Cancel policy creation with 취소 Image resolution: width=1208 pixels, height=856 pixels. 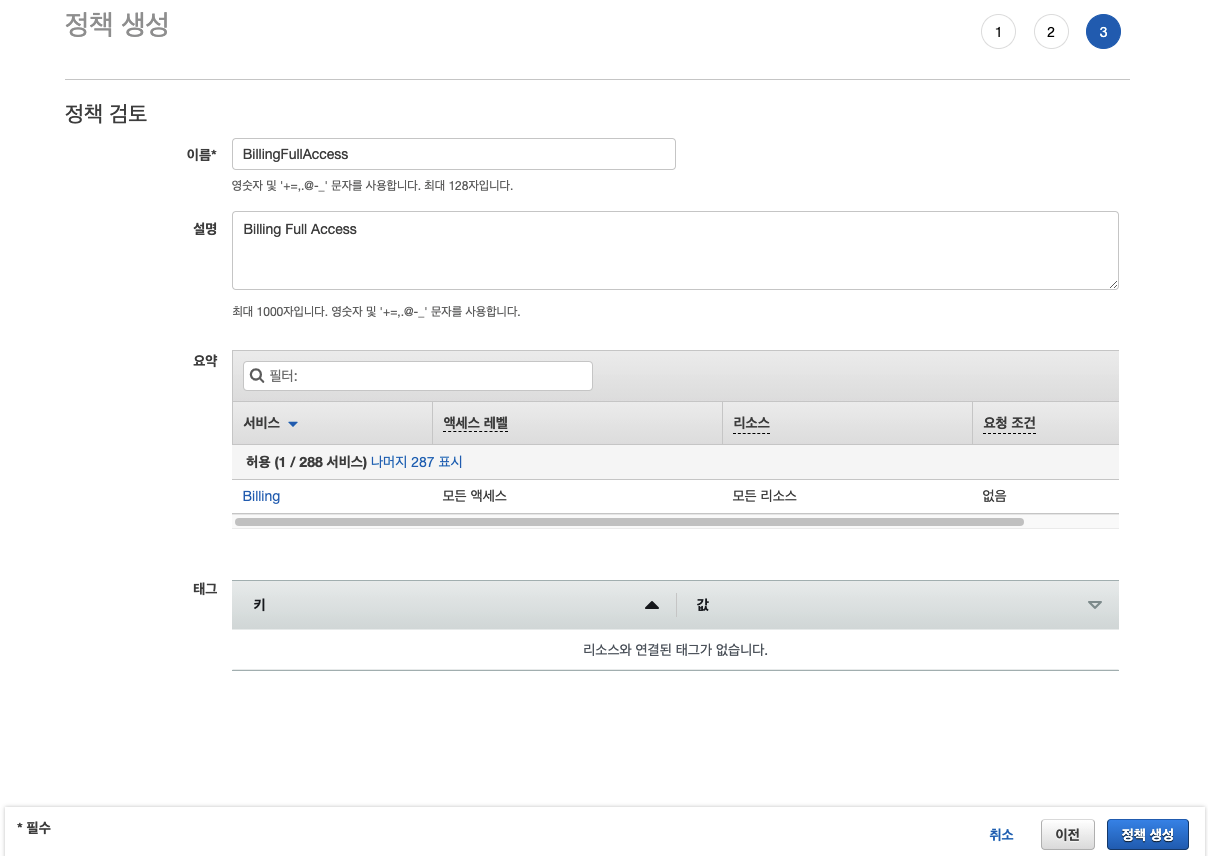1001,835
